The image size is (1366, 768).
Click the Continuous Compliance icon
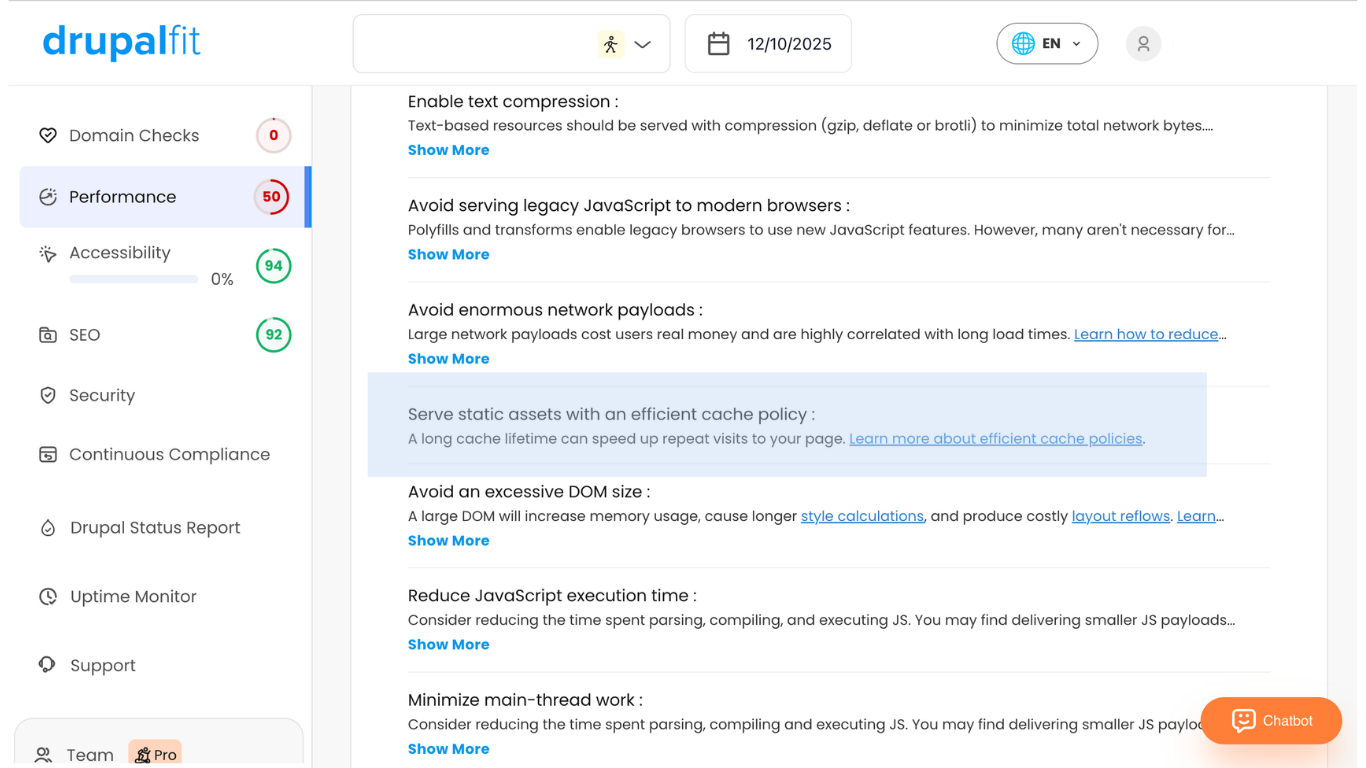point(48,455)
